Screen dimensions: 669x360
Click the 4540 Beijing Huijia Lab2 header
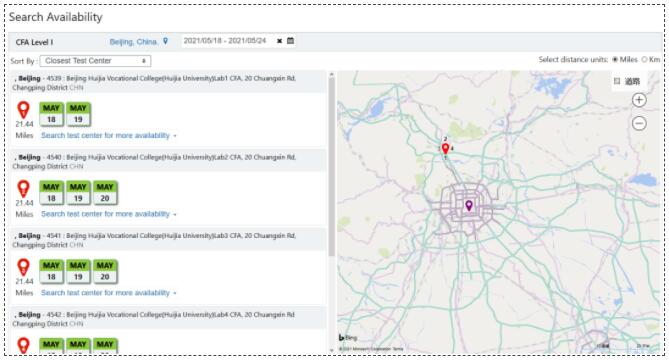click(168, 162)
